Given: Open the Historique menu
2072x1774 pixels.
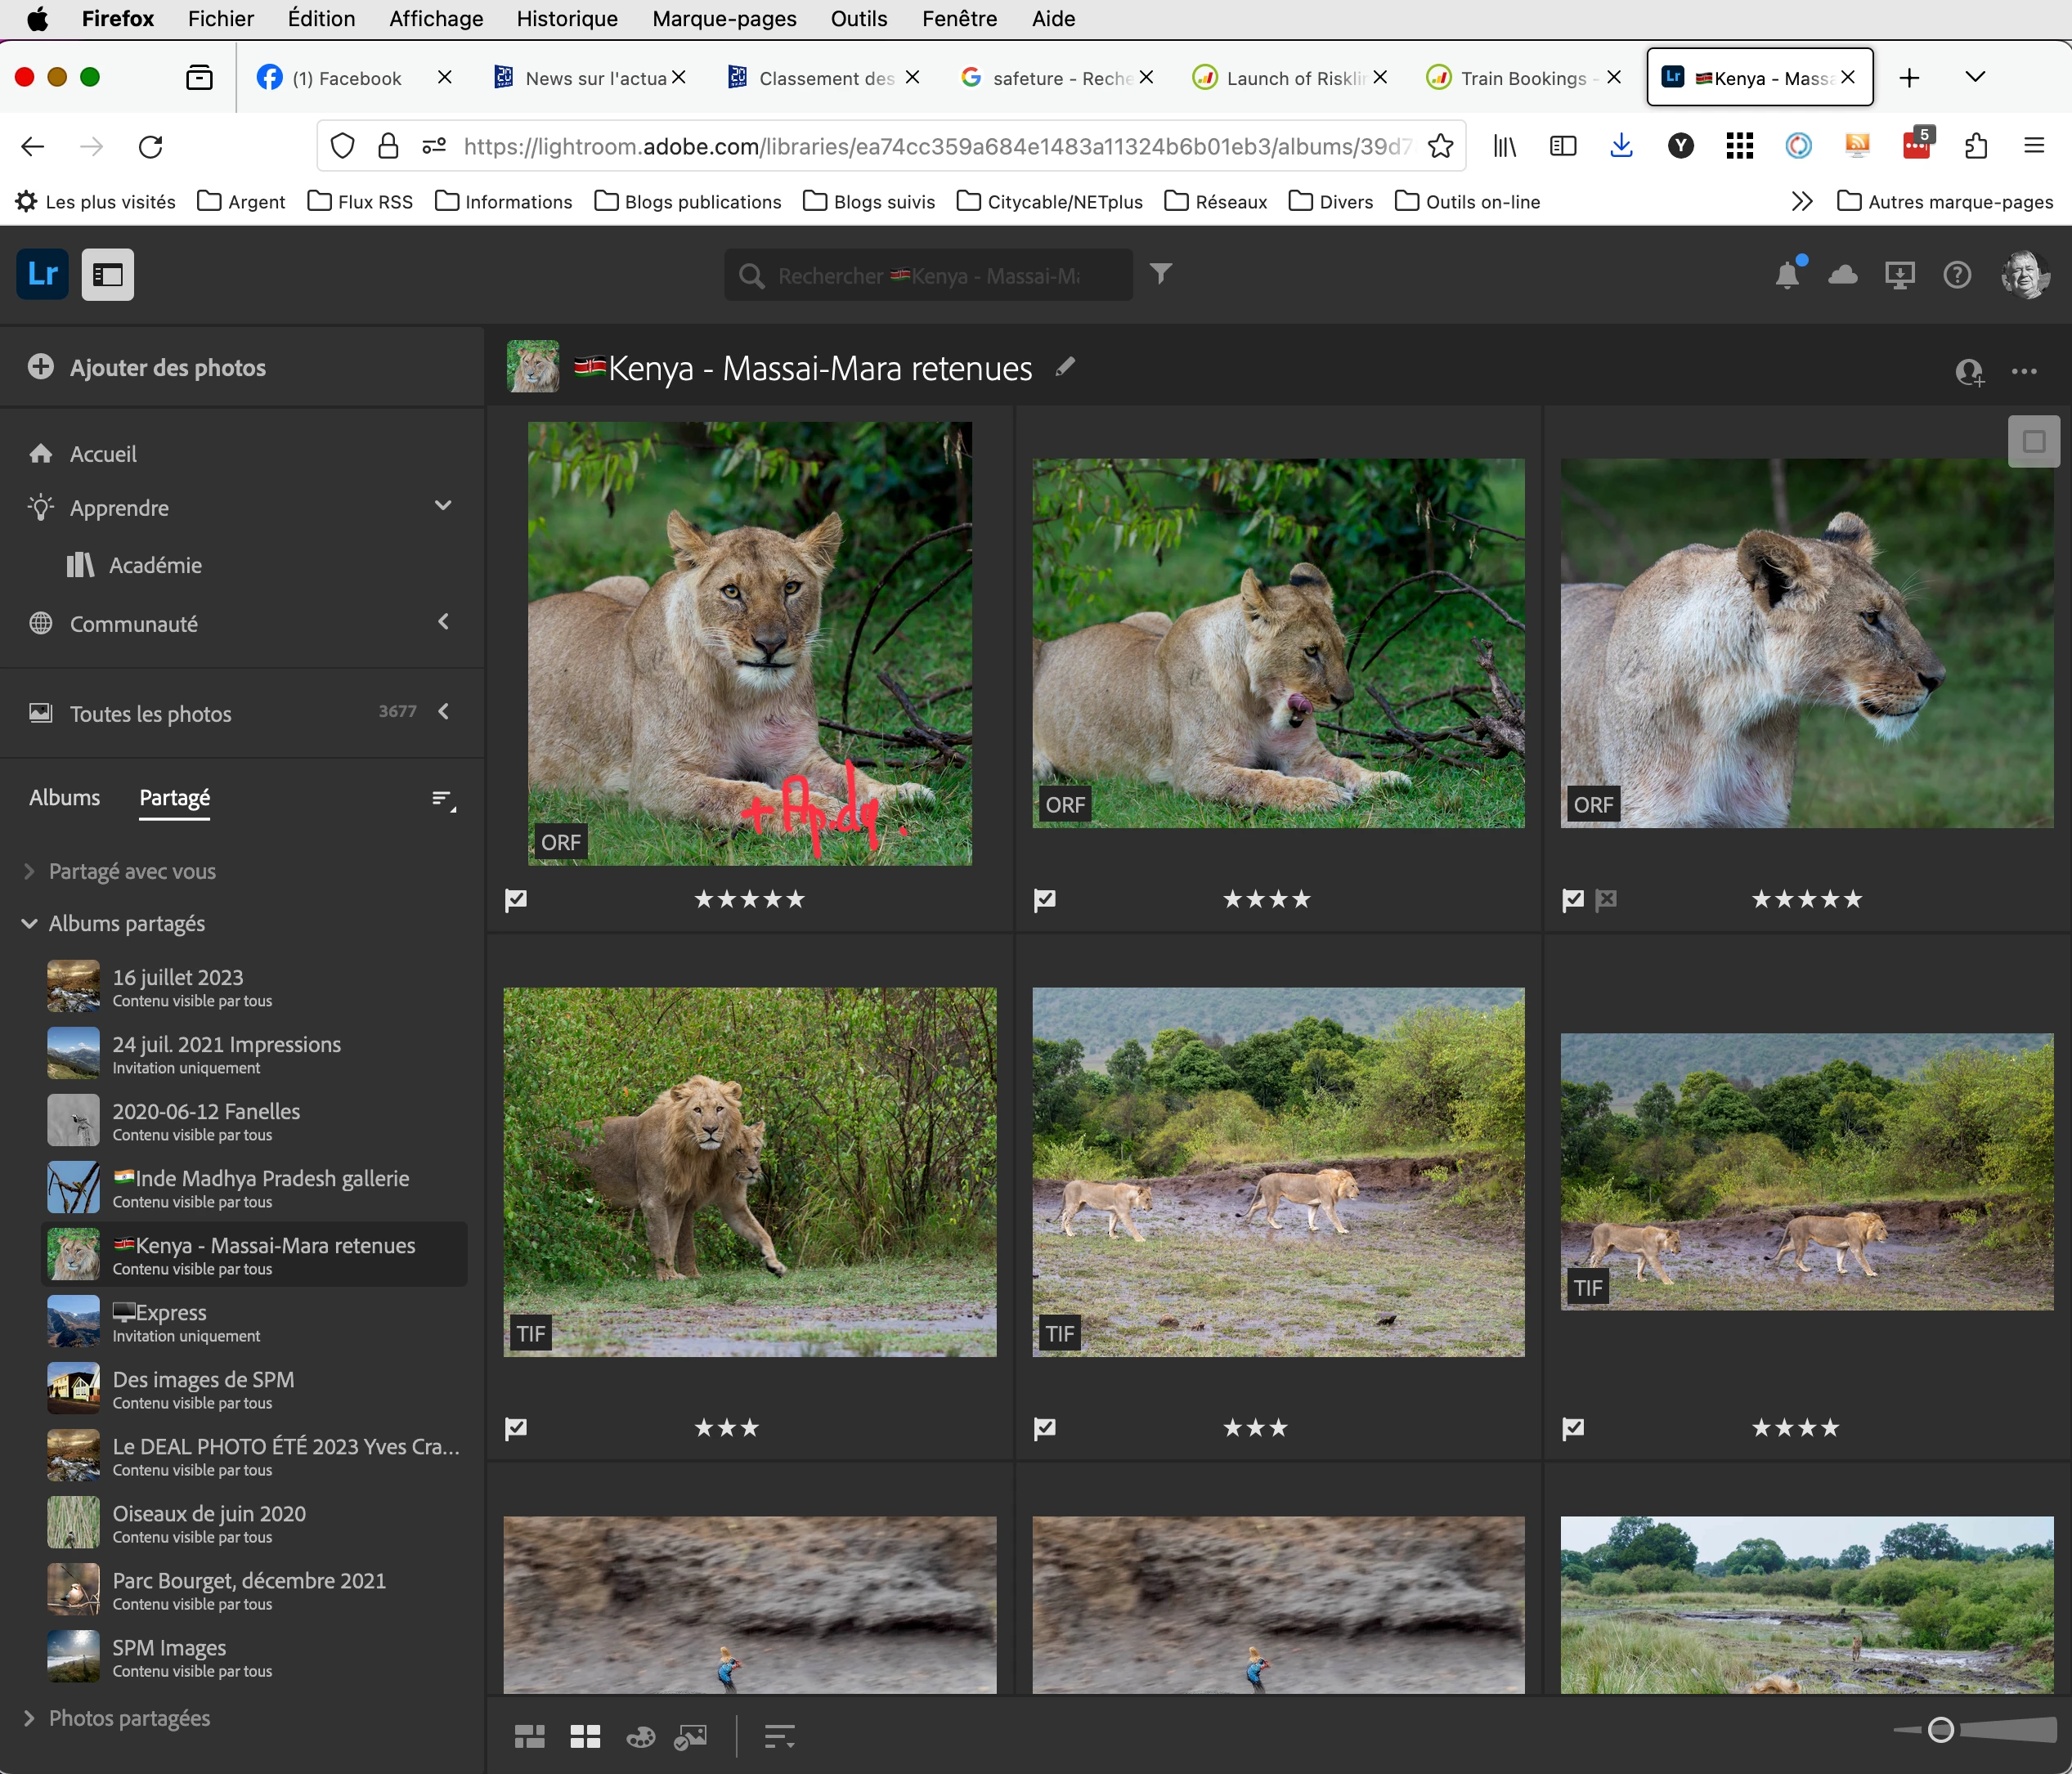Looking at the screenshot, I should click(x=566, y=18).
